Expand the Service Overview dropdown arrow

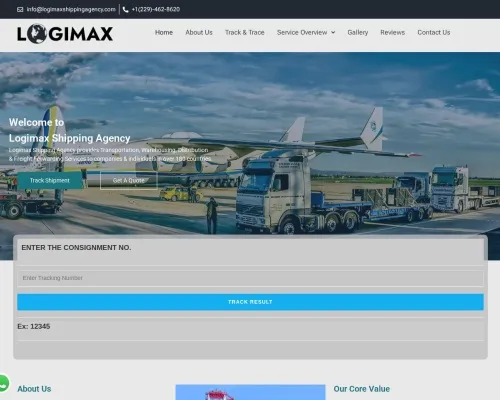pyautogui.click(x=333, y=32)
